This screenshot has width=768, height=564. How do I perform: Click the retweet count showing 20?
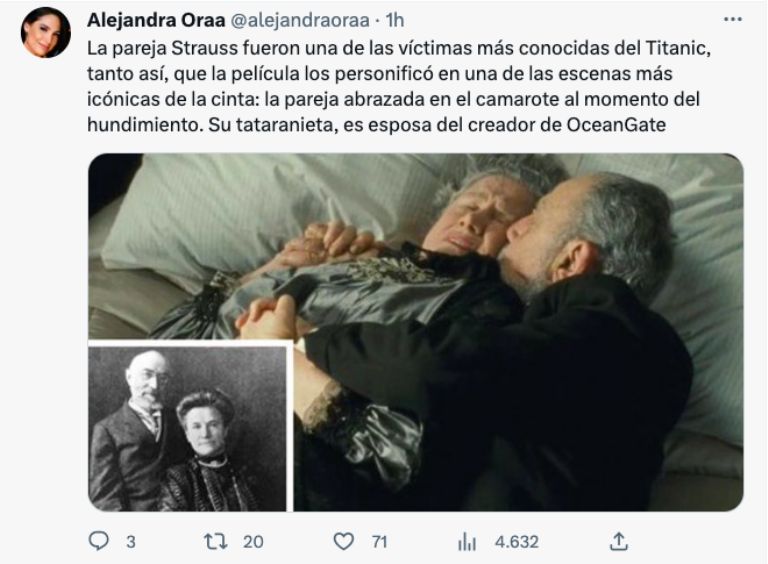253,542
